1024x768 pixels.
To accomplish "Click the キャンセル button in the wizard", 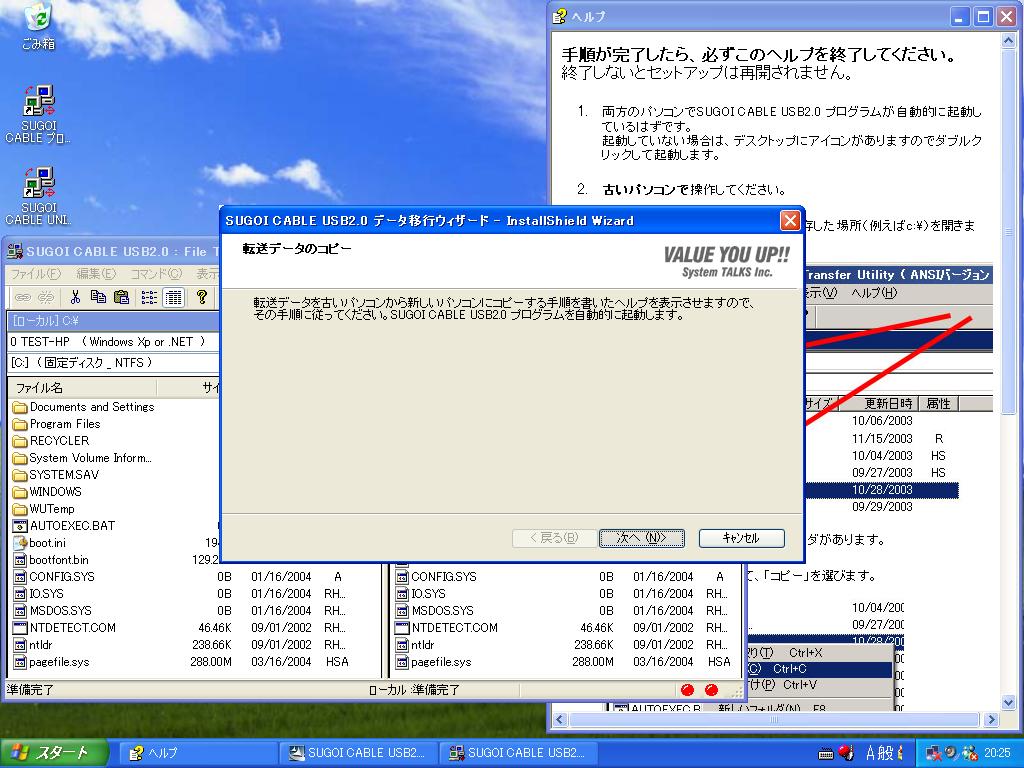I will tap(741, 538).
